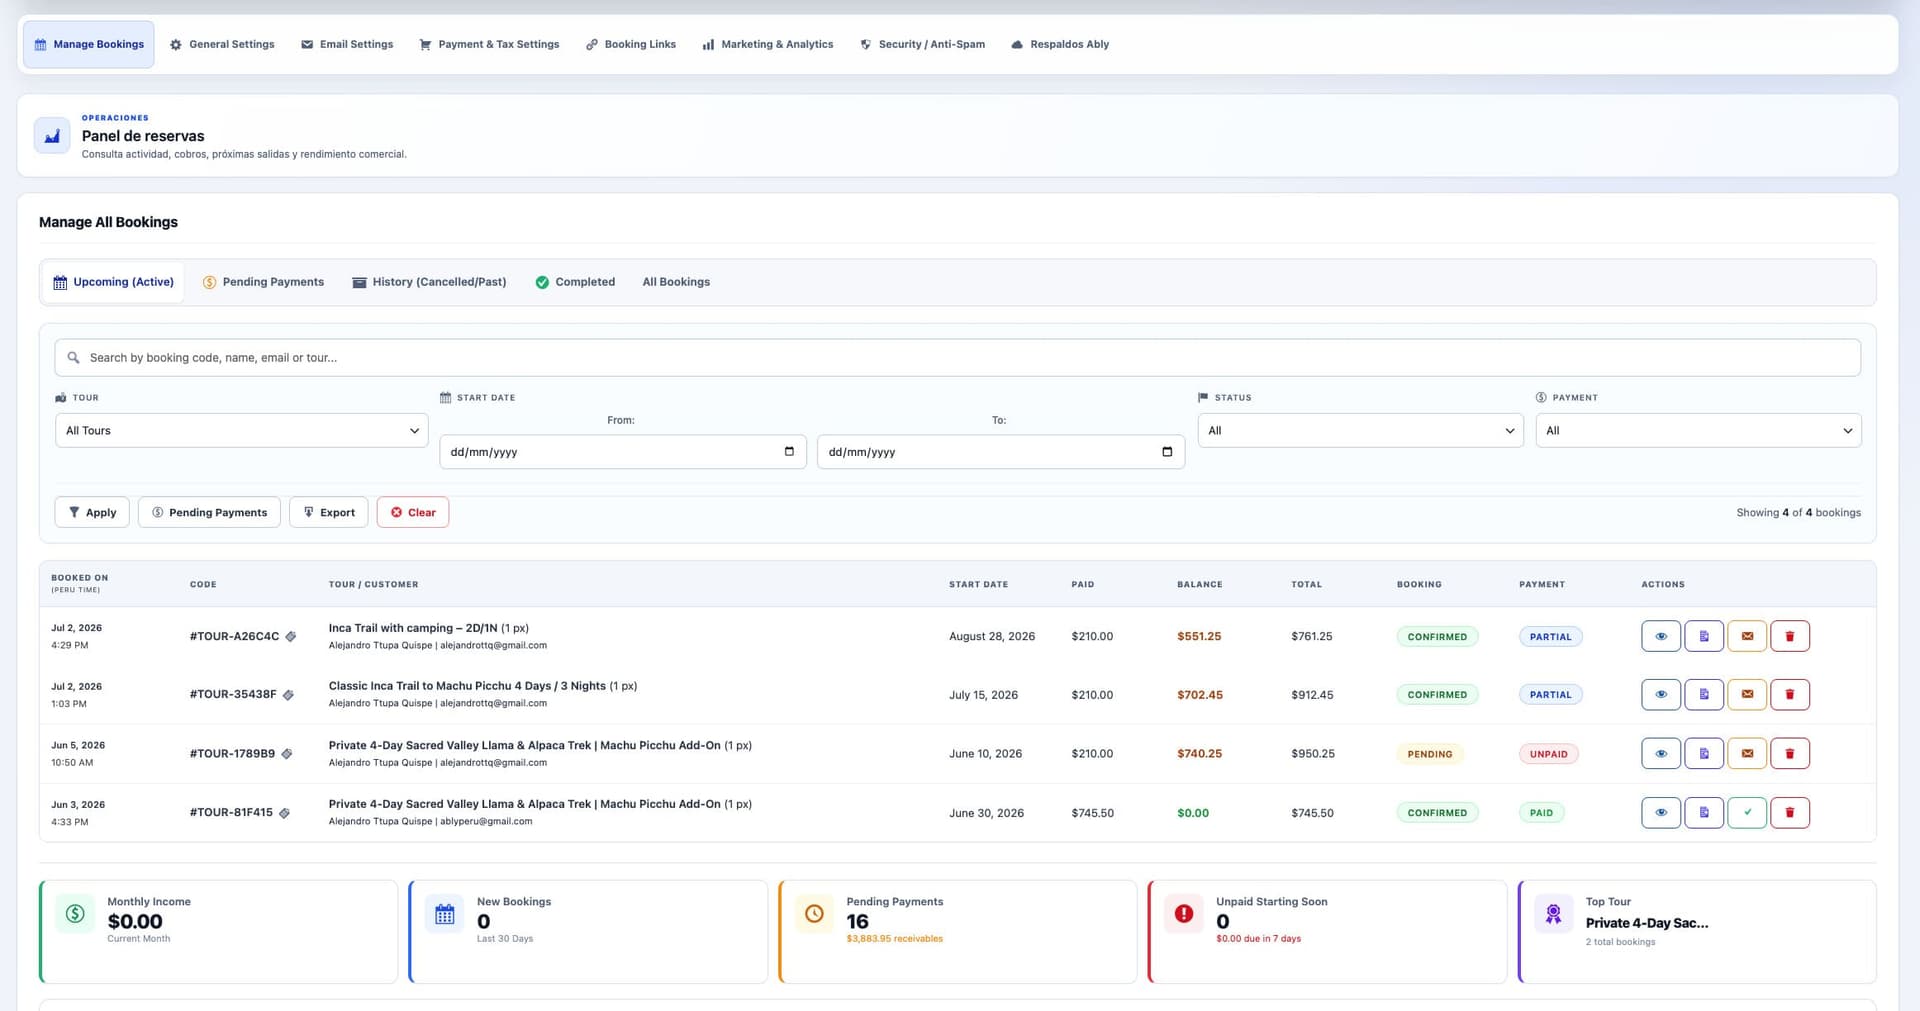View booking #TOUR-1789B9 details eye icon

point(1661,753)
